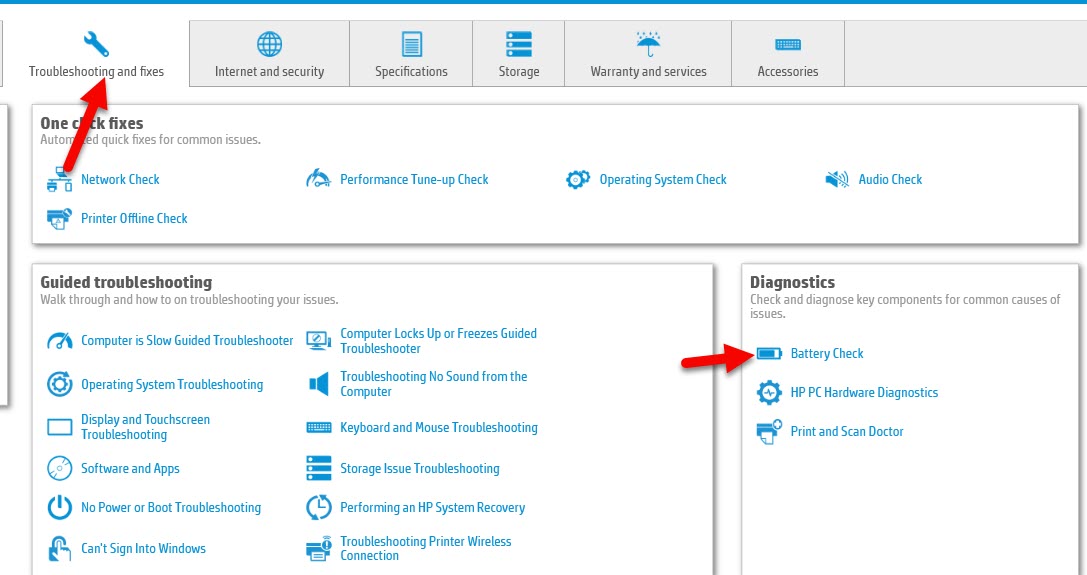
Task: Open the Specifications tab
Action: (x=411, y=55)
